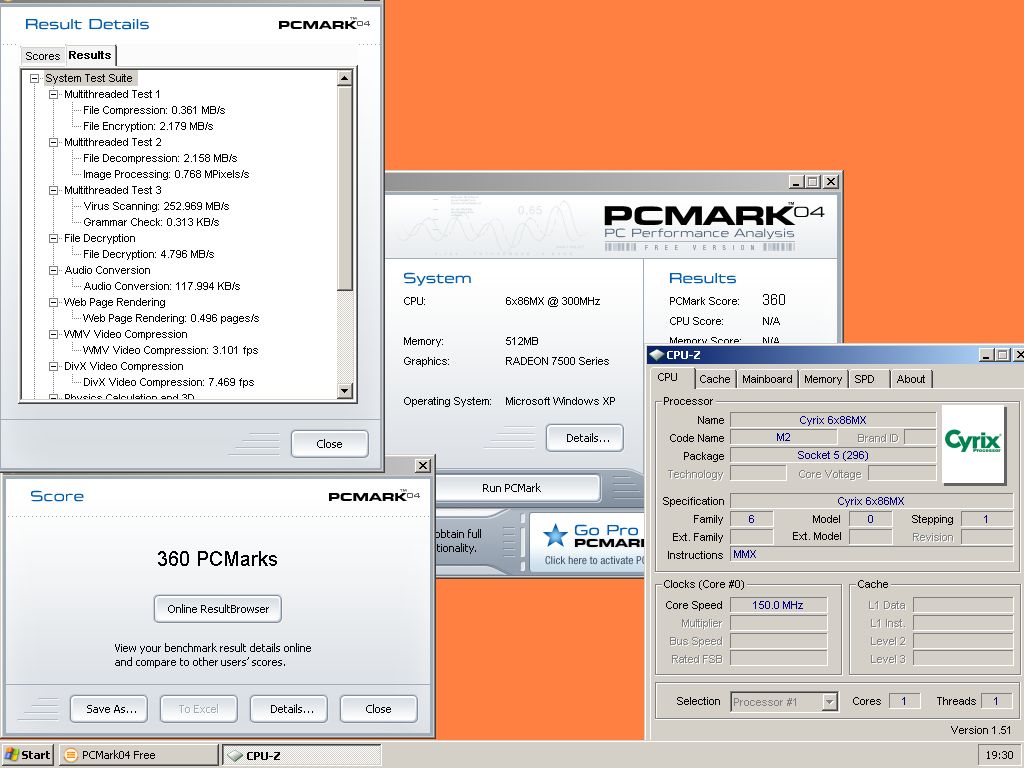Open the Mainboard tab in CPU-Z

tap(767, 379)
